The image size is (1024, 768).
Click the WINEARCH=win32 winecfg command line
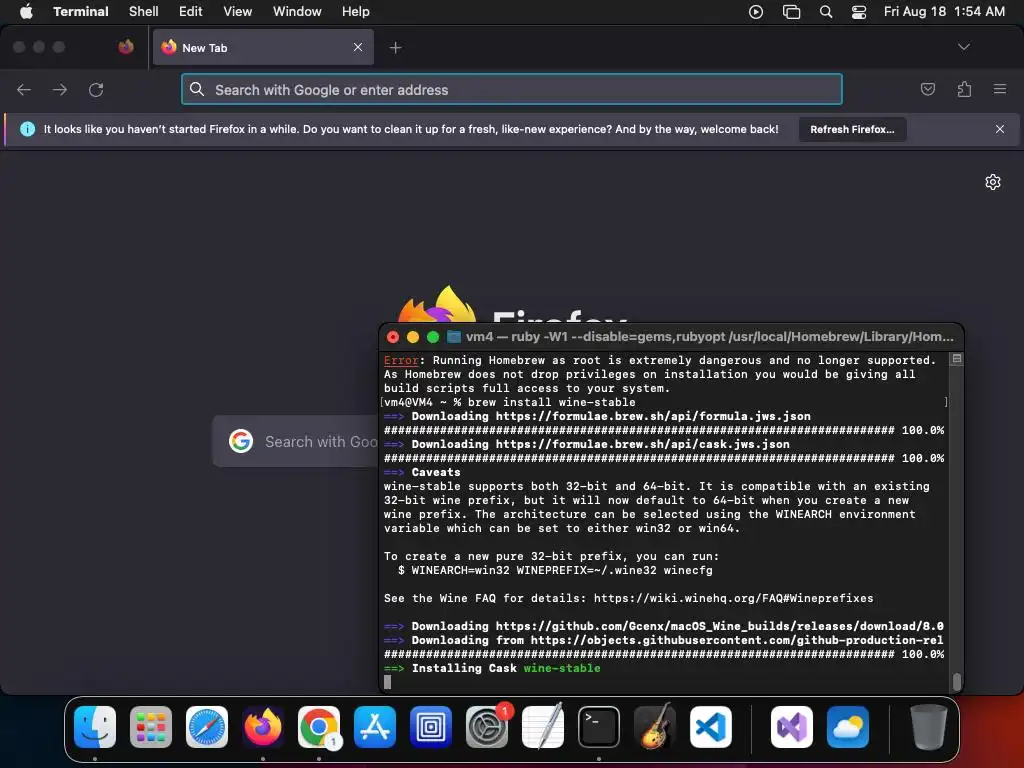555,570
